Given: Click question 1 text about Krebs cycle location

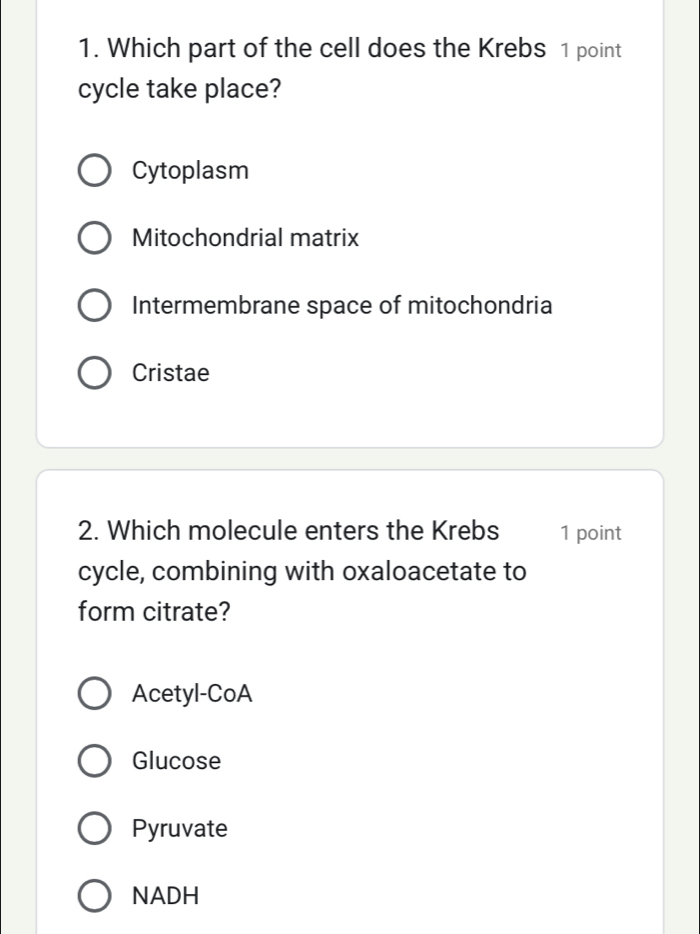Looking at the screenshot, I should point(310,68).
